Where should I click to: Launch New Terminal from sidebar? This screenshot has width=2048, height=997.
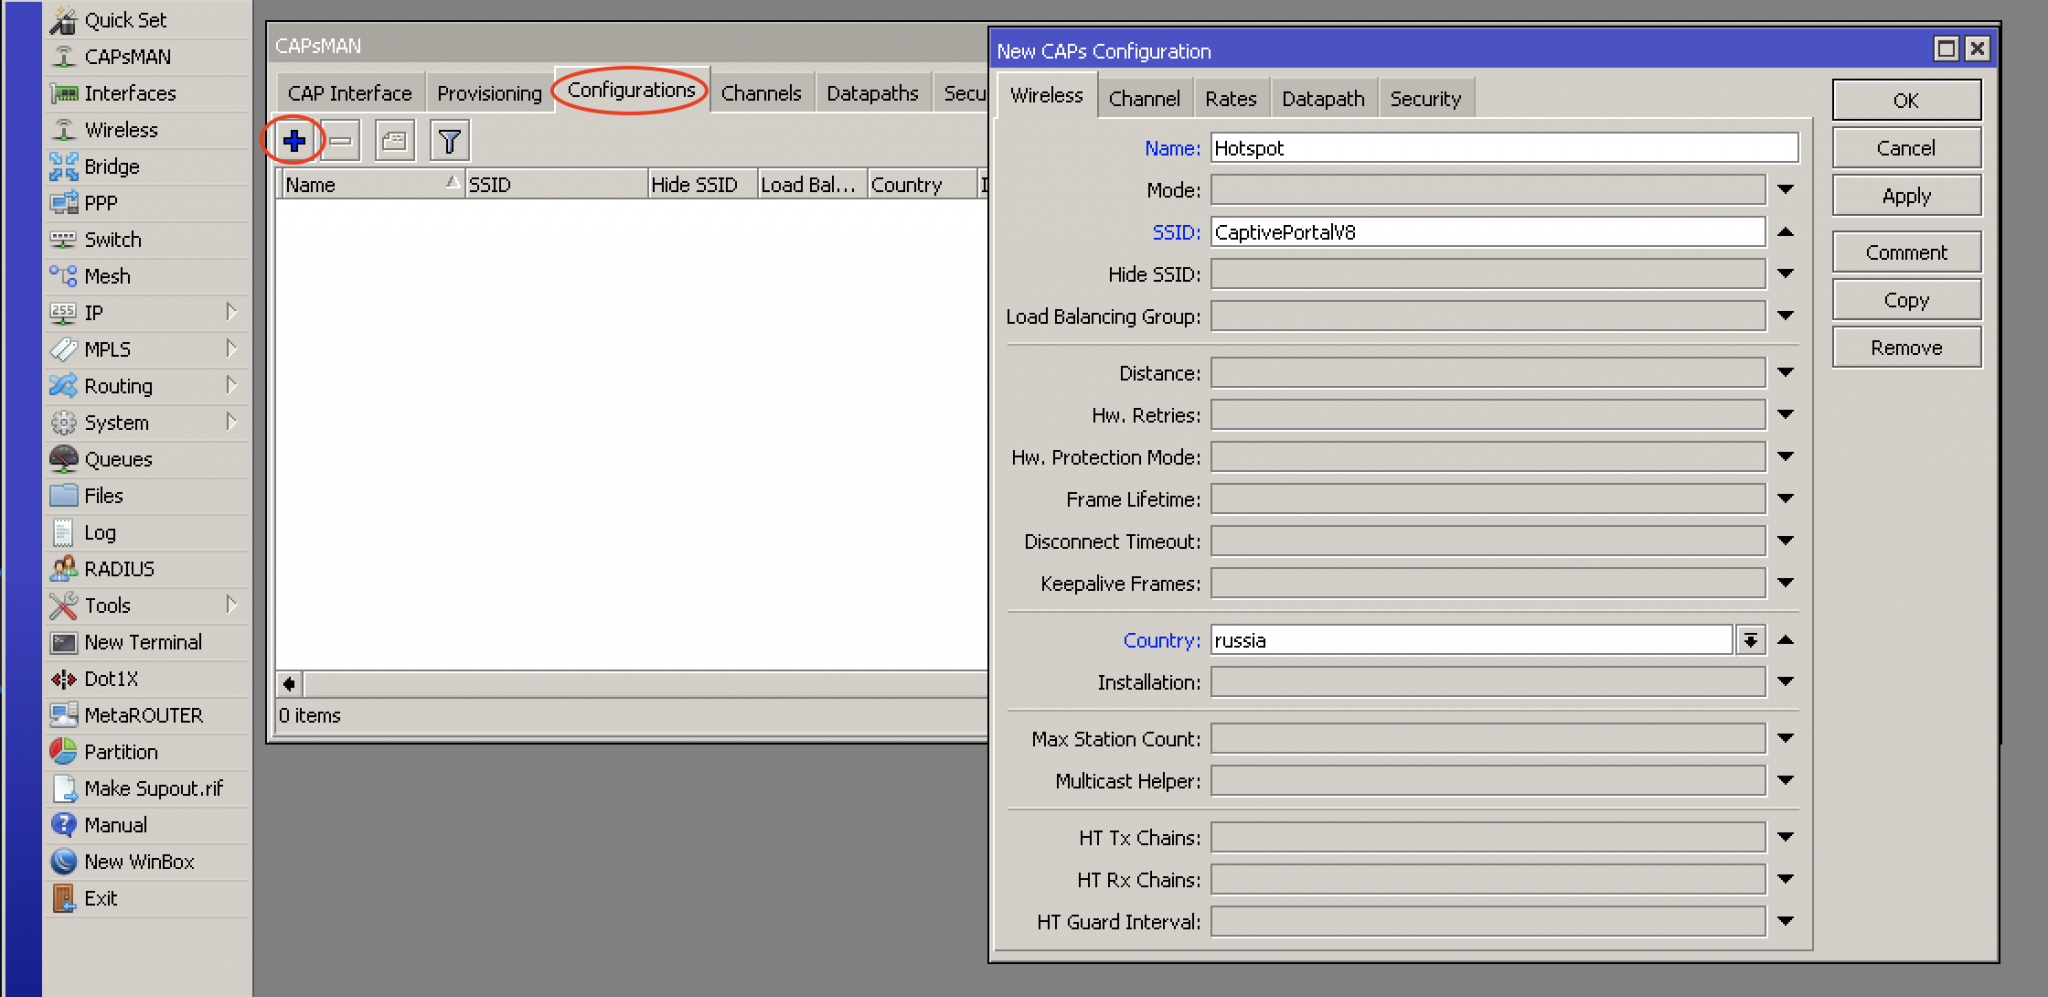click(x=142, y=642)
